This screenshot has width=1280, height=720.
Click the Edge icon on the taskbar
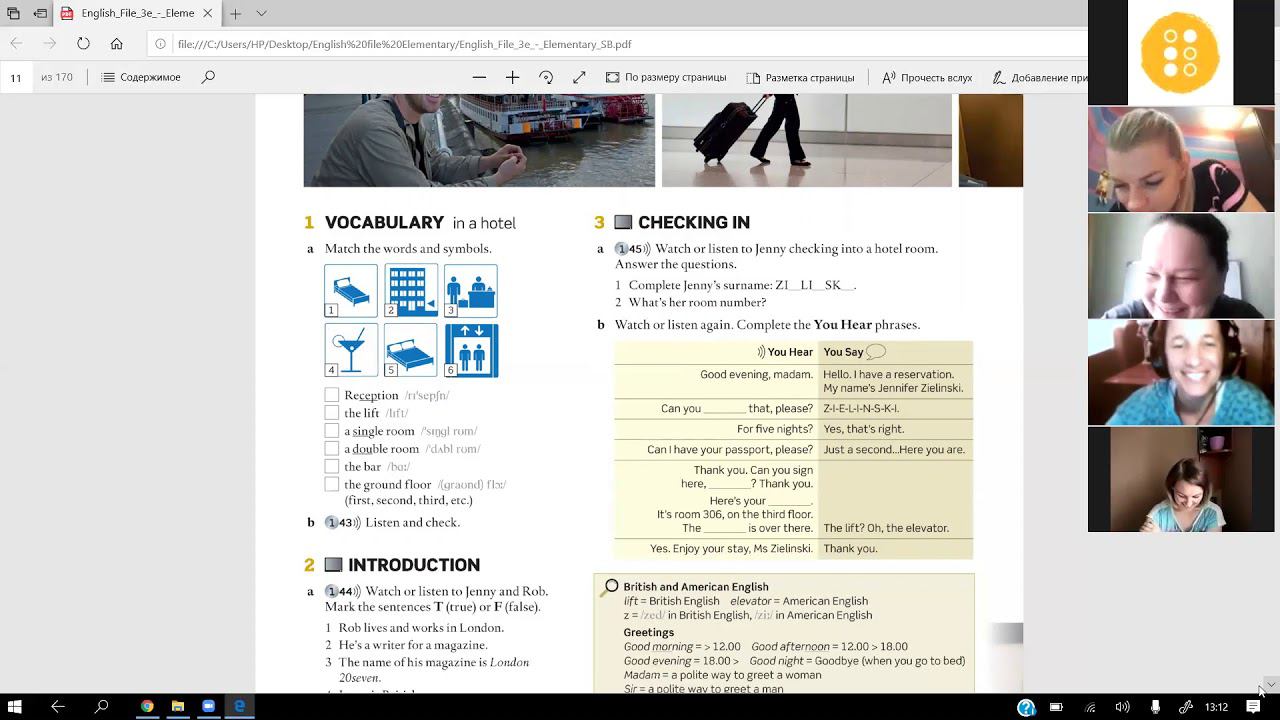pyautogui.click(x=239, y=706)
